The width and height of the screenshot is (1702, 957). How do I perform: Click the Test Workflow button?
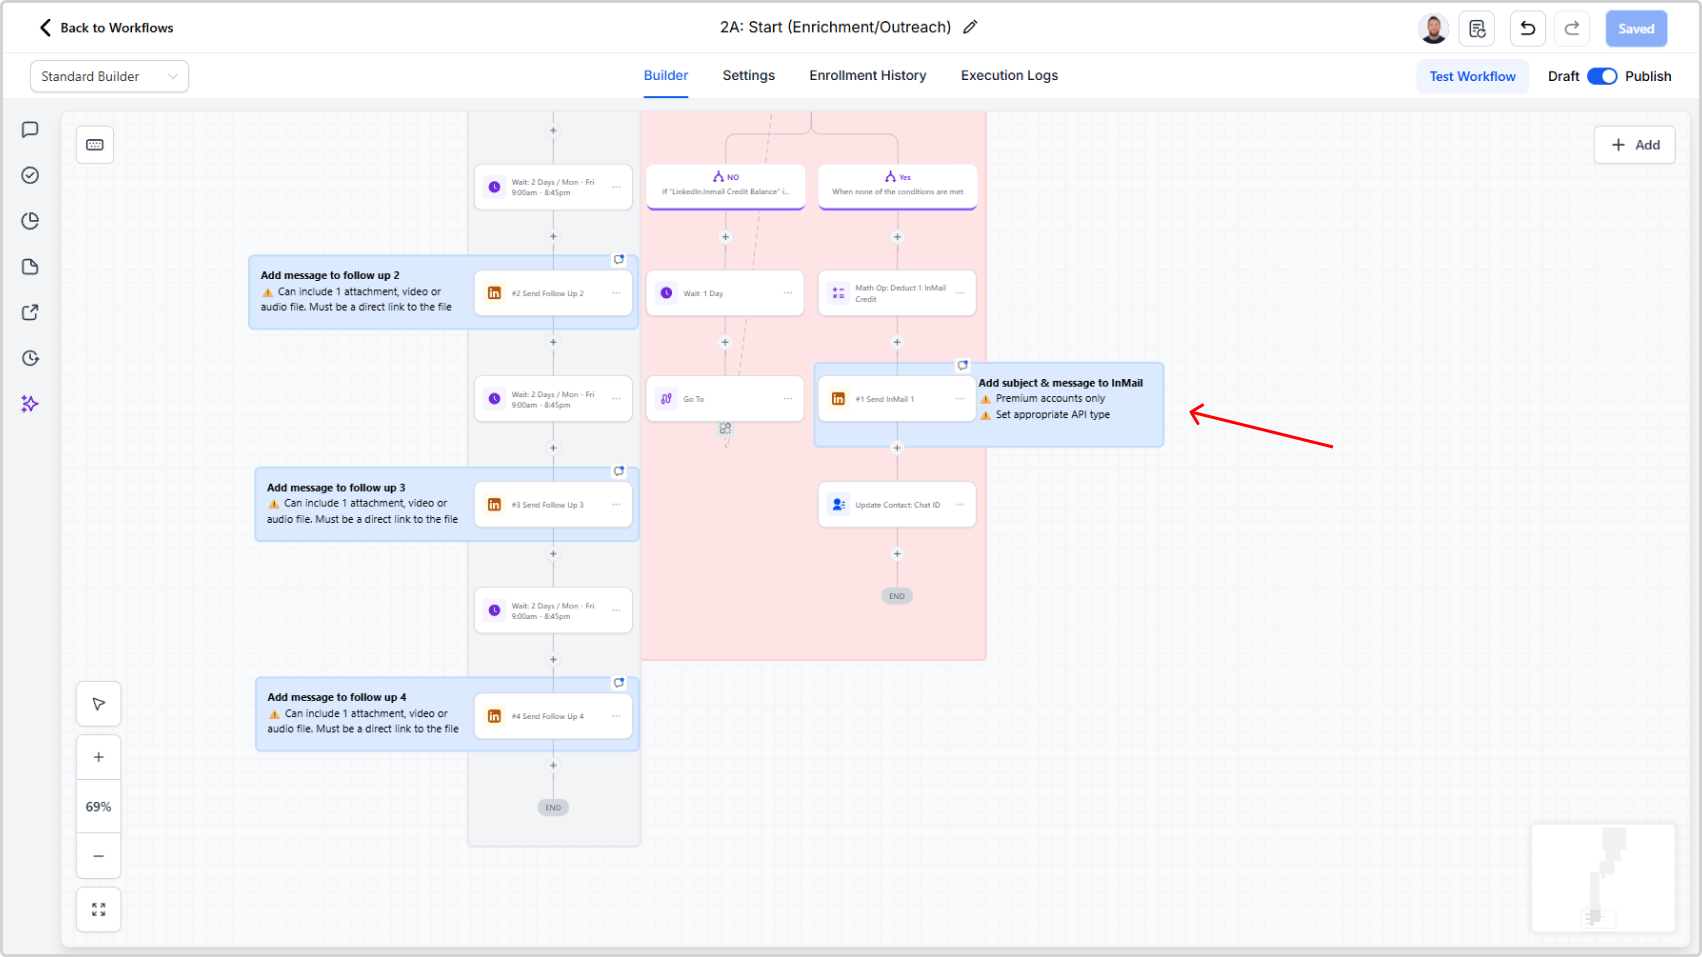point(1472,76)
